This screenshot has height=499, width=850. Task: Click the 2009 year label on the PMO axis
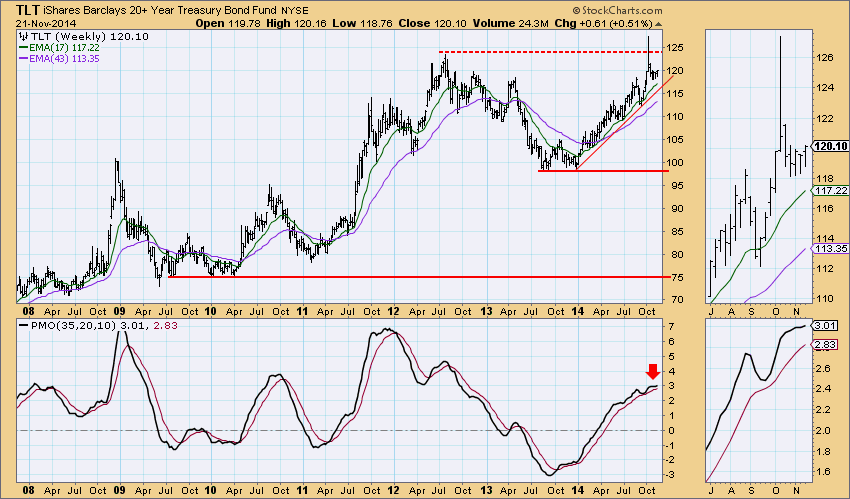(x=120, y=490)
